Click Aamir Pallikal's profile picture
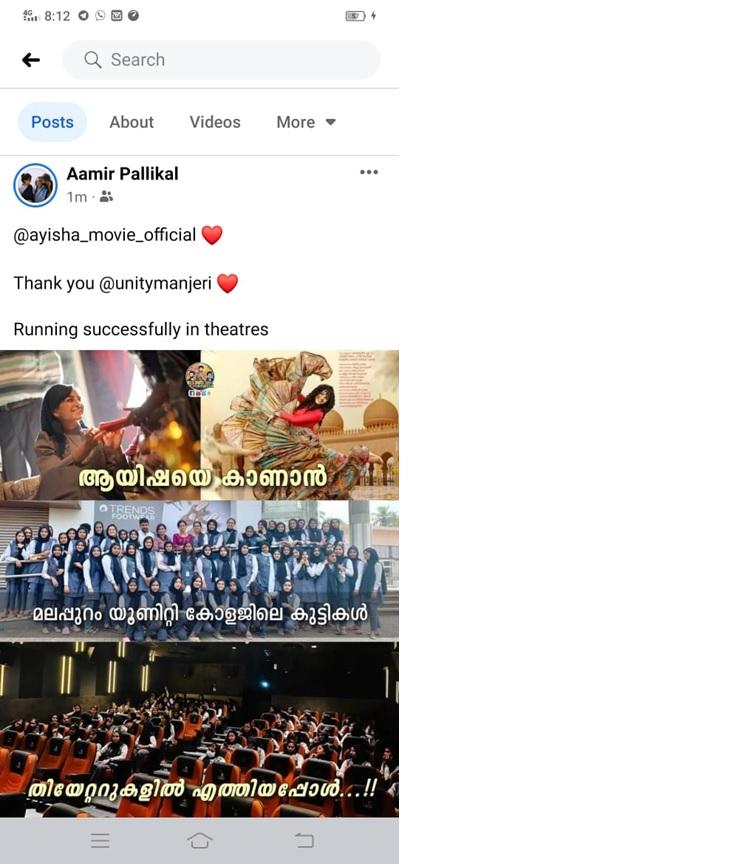This screenshot has height=864, width=753. pyautogui.click(x=35, y=185)
